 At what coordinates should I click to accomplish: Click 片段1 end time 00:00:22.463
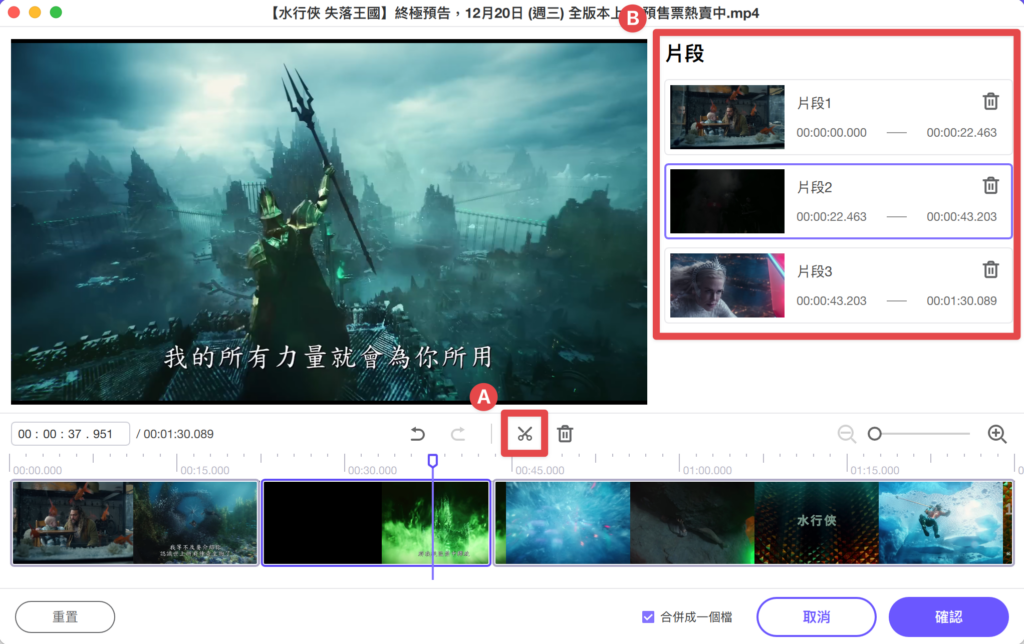[x=961, y=133]
